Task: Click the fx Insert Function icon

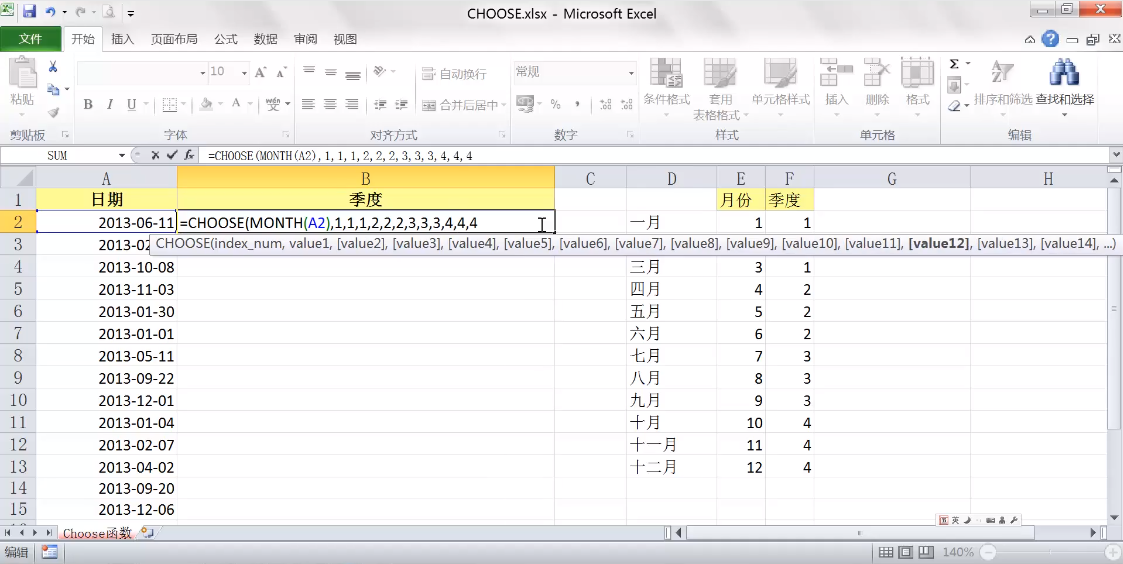Action: [x=189, y=155]
